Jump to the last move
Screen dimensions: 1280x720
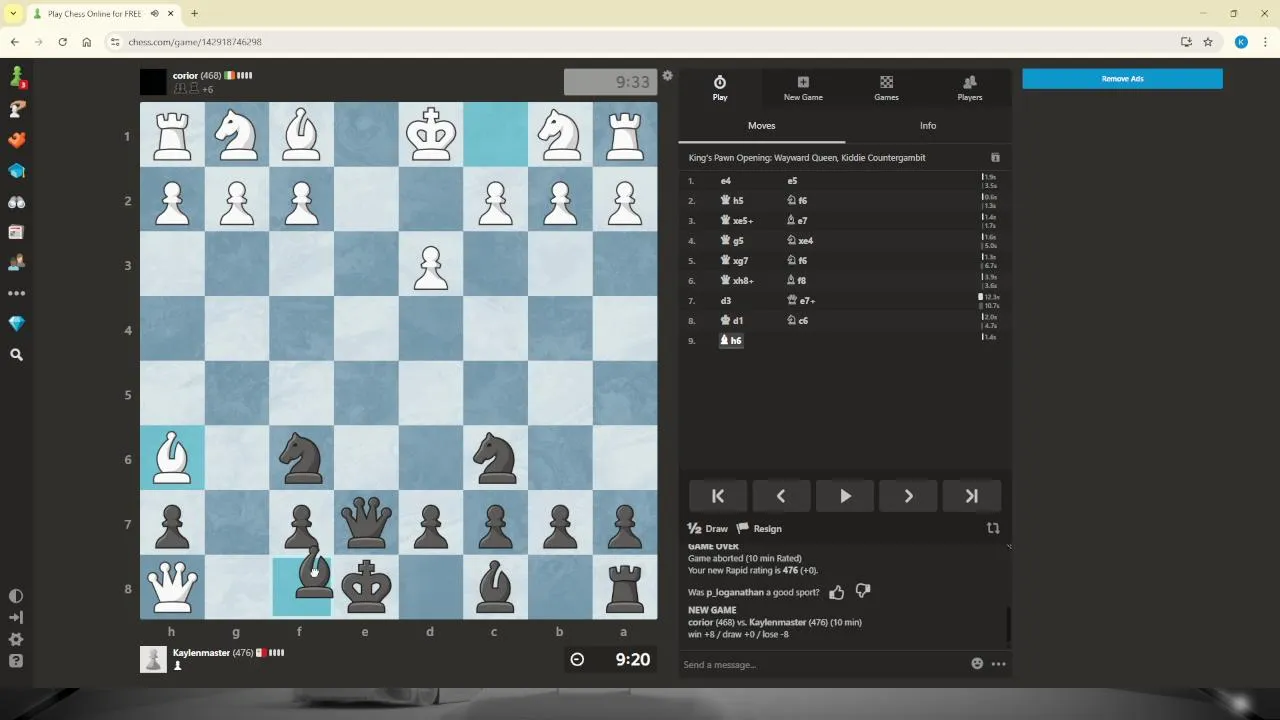pos(972,496)
